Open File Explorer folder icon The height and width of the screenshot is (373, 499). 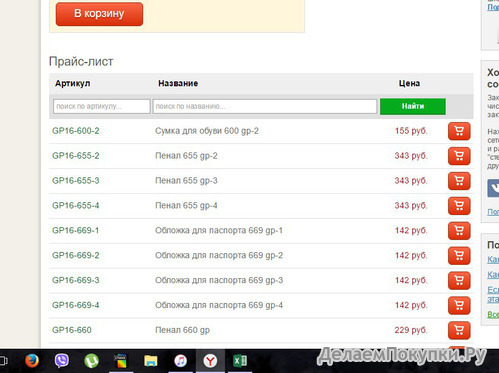[x=151, y=361]
